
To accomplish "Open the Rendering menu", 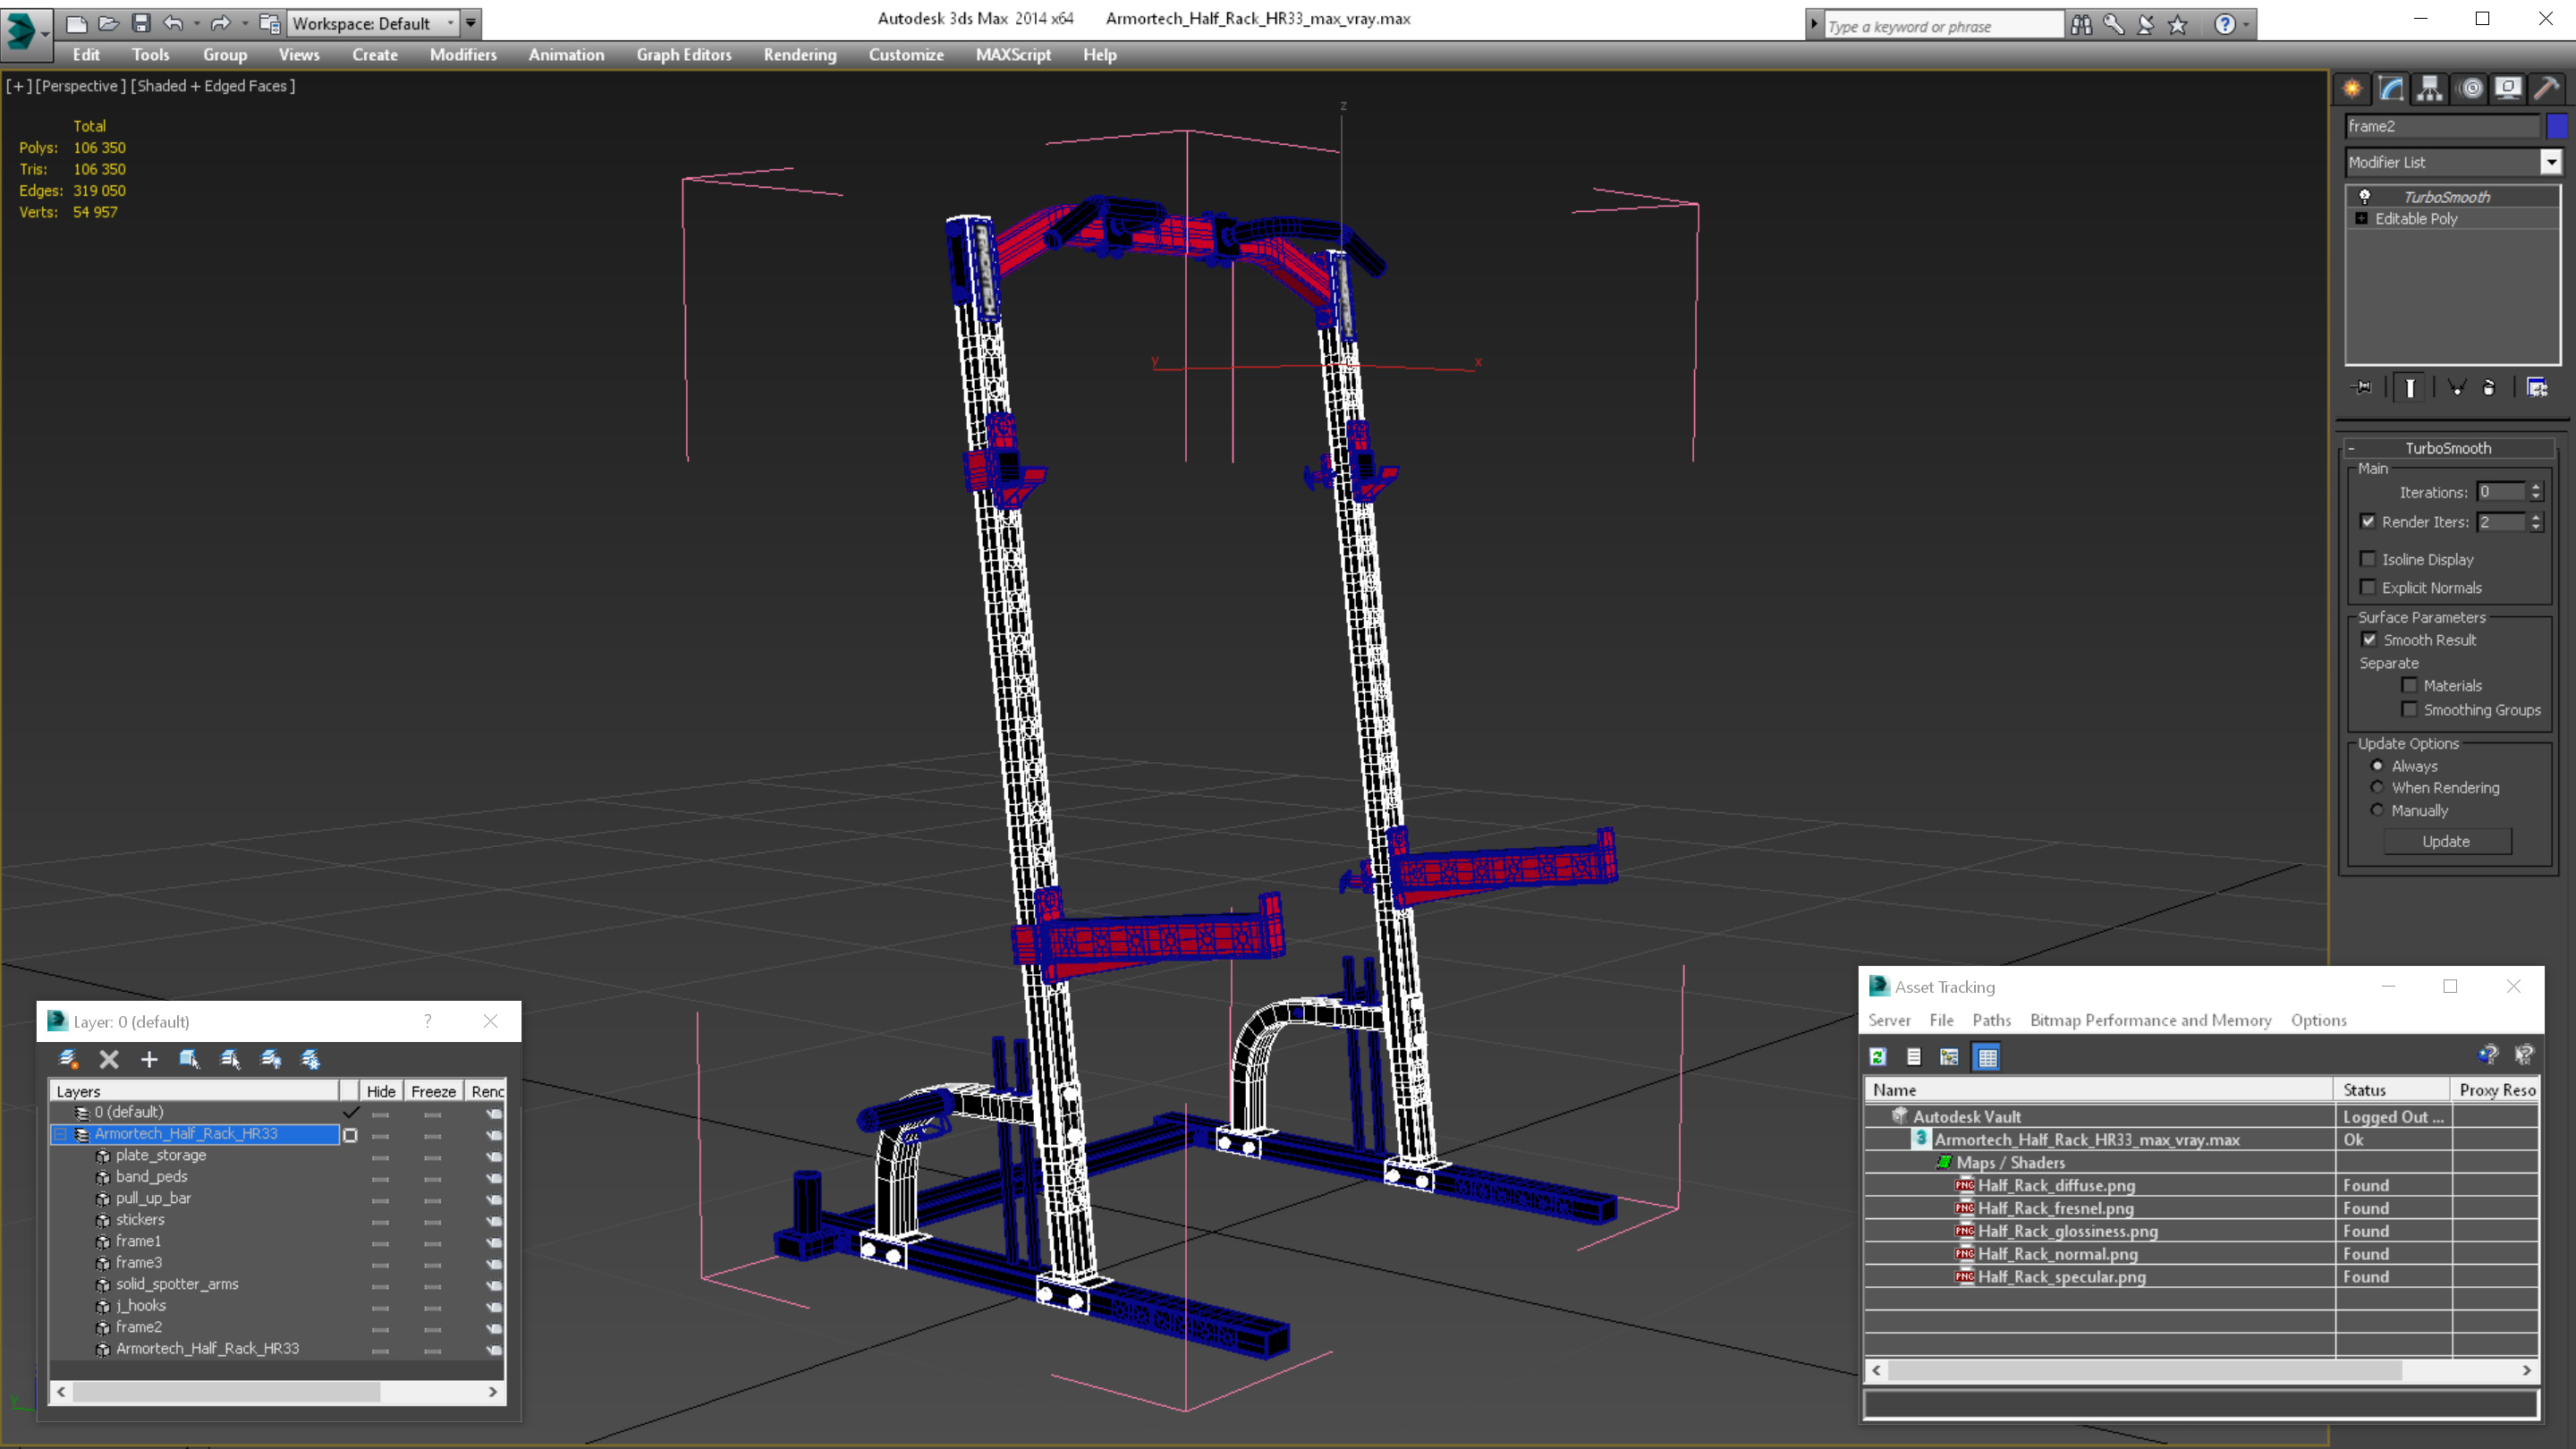I will click(799, 55).
